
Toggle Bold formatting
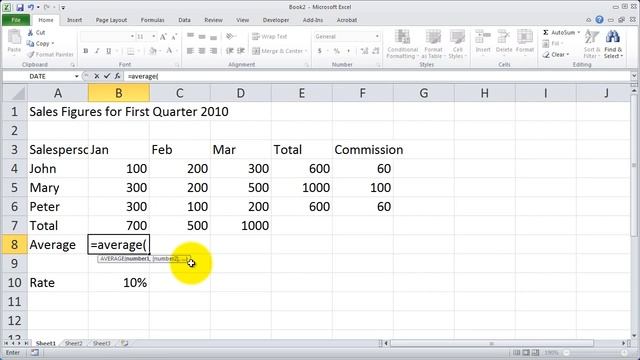pyautogui.click(x=86, y=51)
